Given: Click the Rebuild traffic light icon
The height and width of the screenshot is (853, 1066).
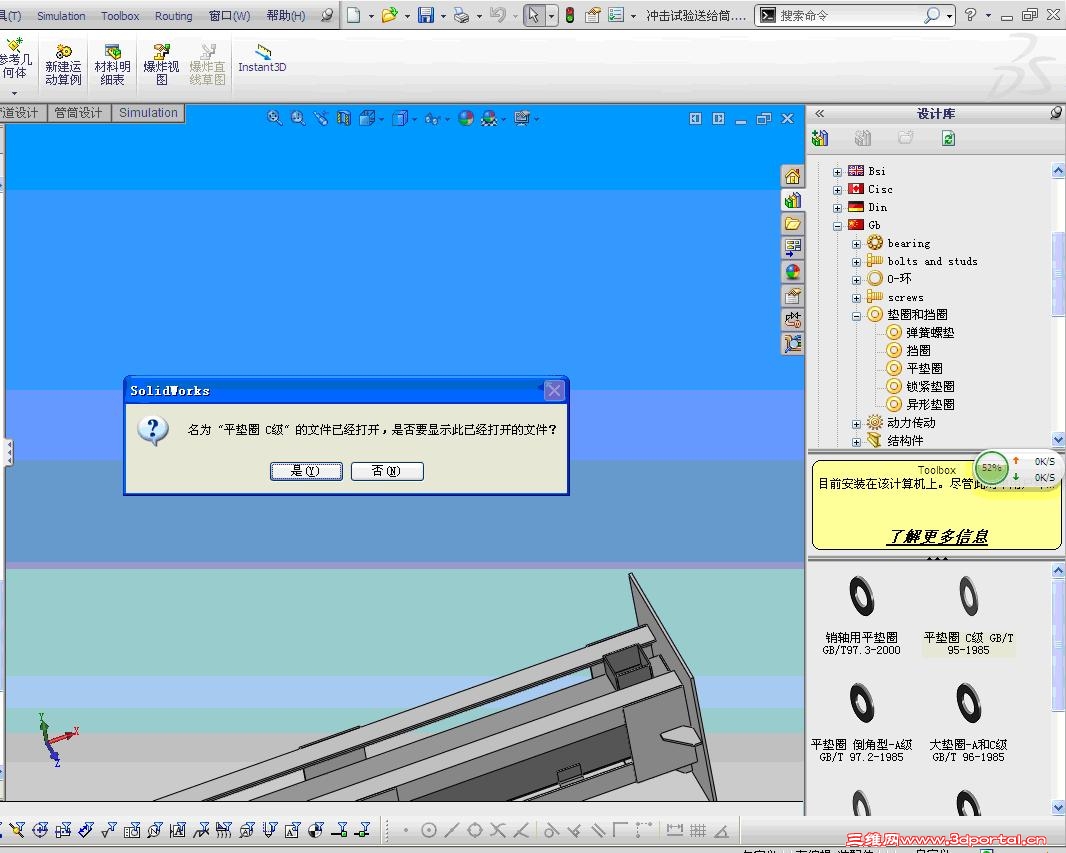Looking at the screenshot, I should [570, 15].
